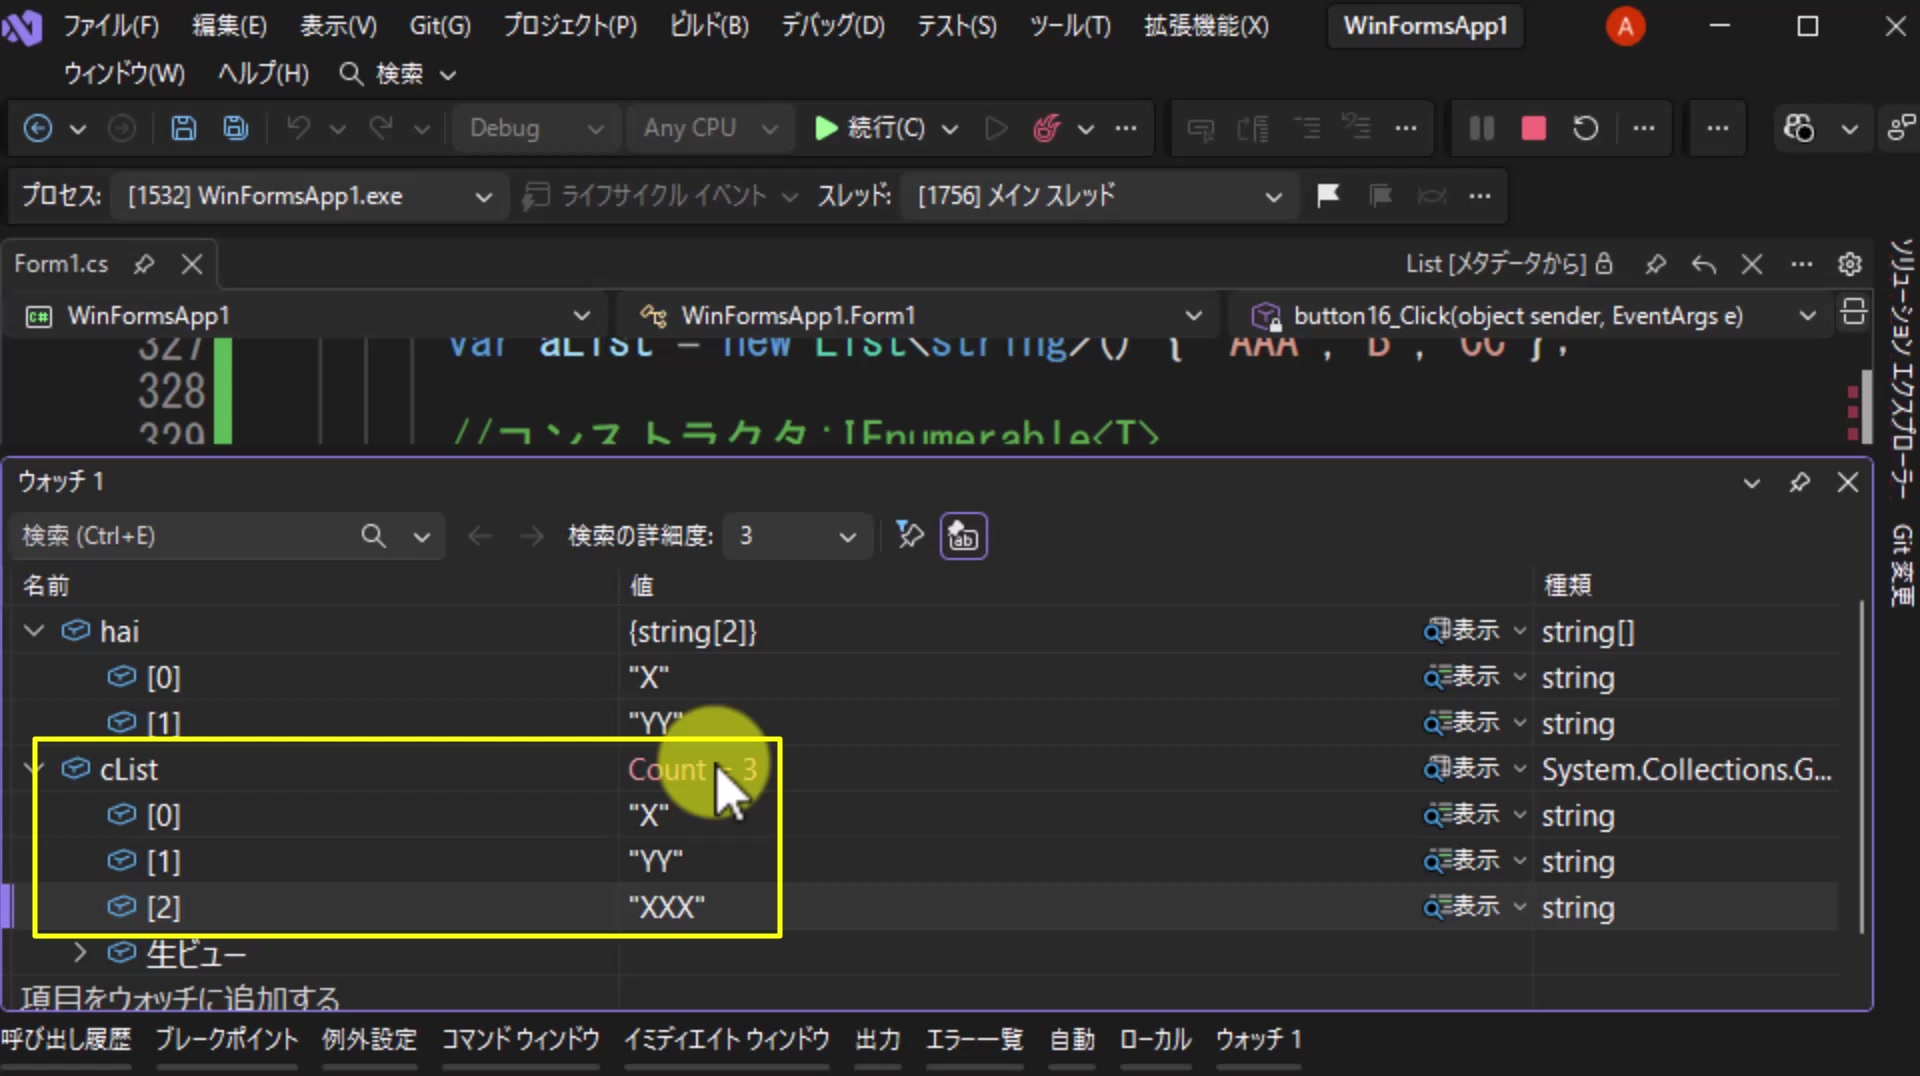
Task: Open the button16_Click member dropdown
Action: click(1532, 316)
